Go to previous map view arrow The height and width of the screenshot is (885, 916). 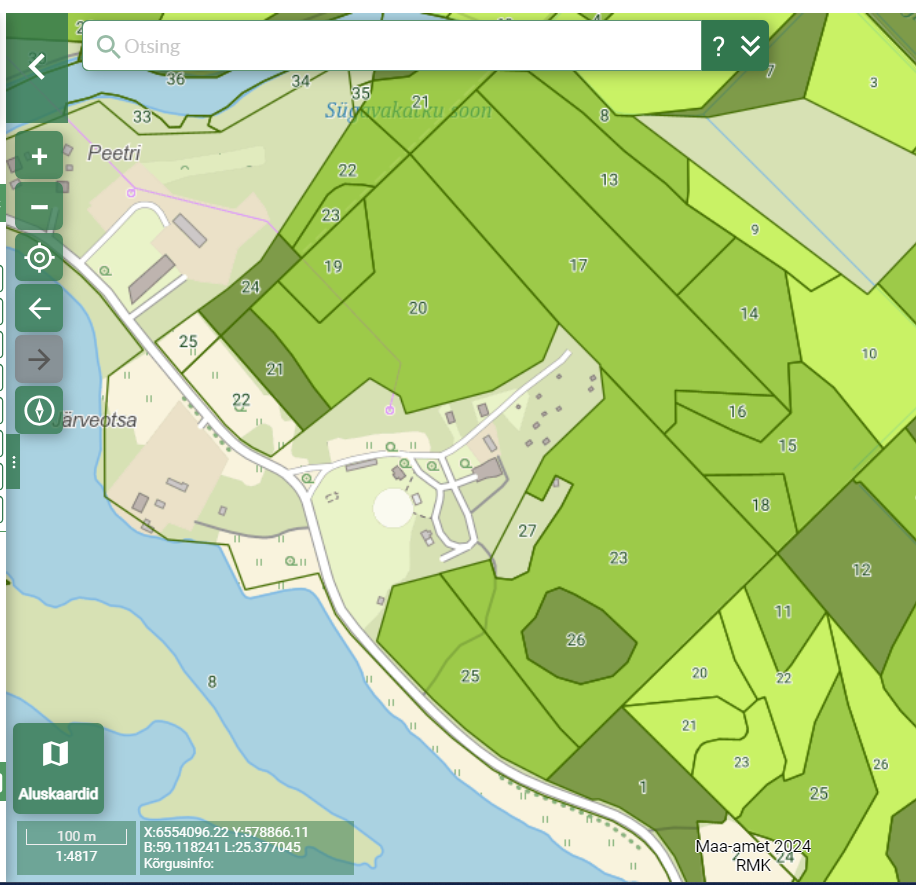click(x=39, y=308)
